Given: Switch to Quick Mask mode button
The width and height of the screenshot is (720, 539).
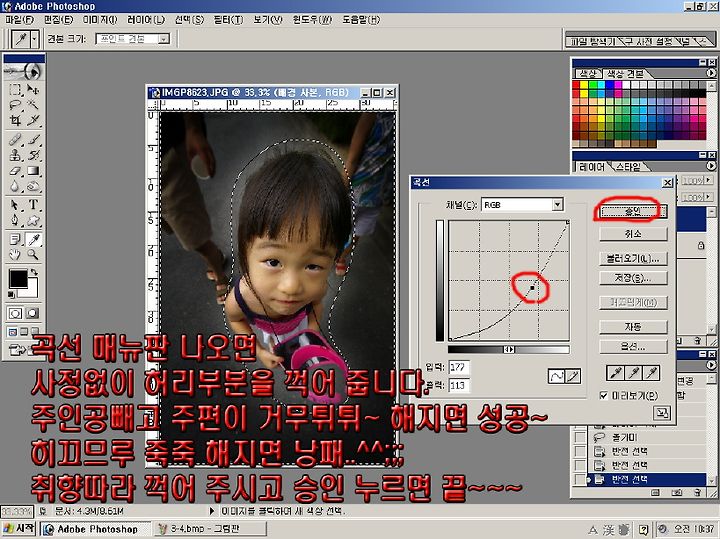Looking at the screenshot, I should coord(32,314).
